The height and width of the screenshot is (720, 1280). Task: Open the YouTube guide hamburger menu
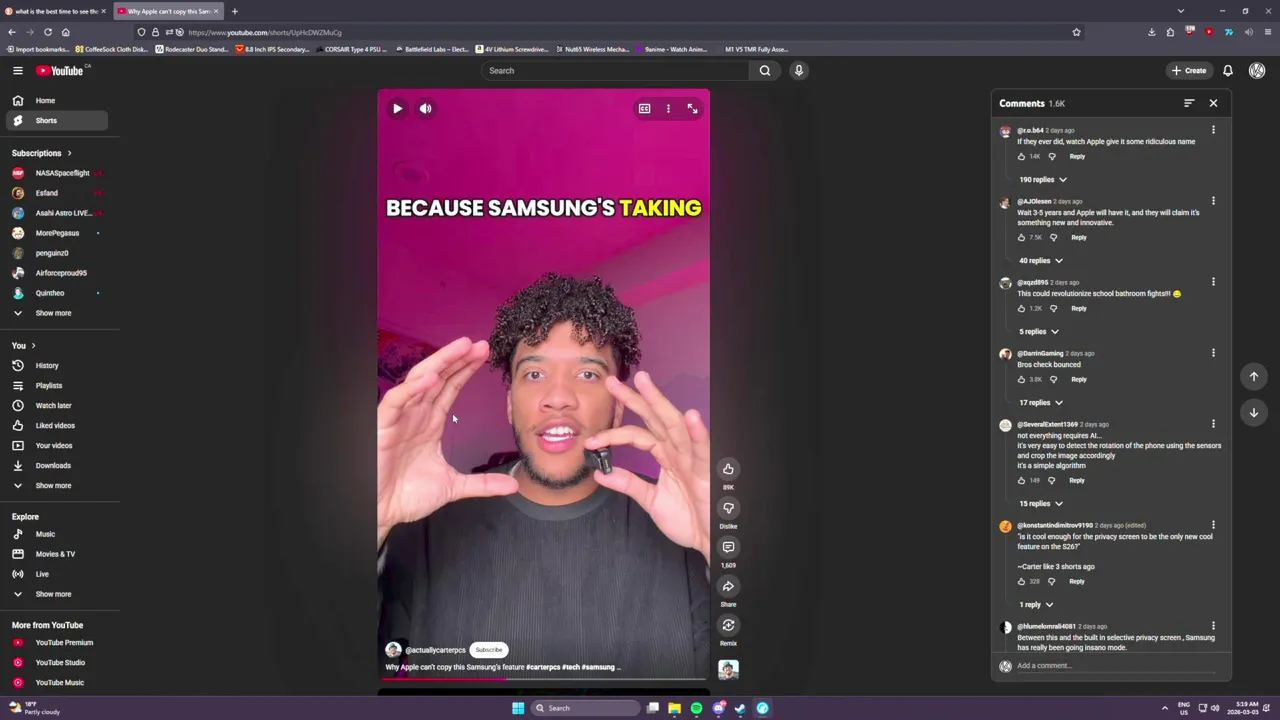click(17, 70)
